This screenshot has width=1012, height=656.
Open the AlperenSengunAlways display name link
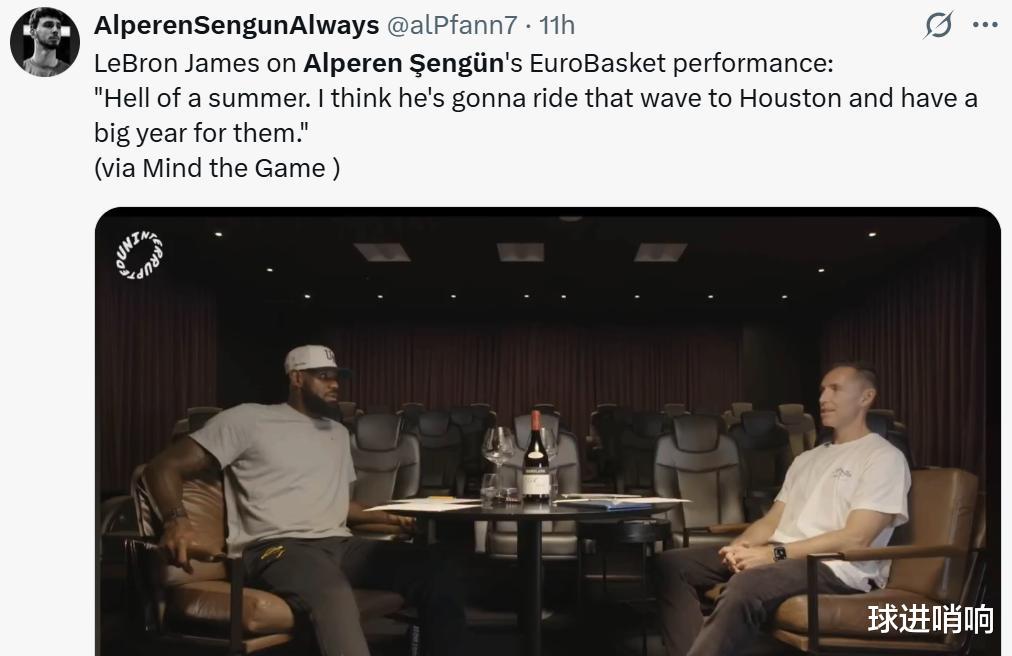tap(236, 25)
